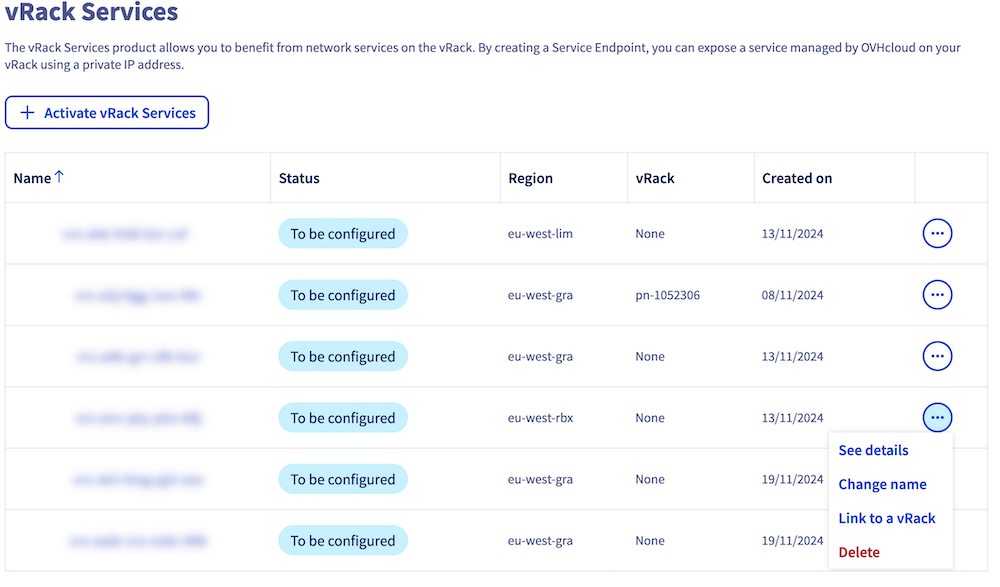Image resolution: width=1000 pixels, height=587 pixels.
Task: Select See details from the actions menu
Action: coord(873,450)
